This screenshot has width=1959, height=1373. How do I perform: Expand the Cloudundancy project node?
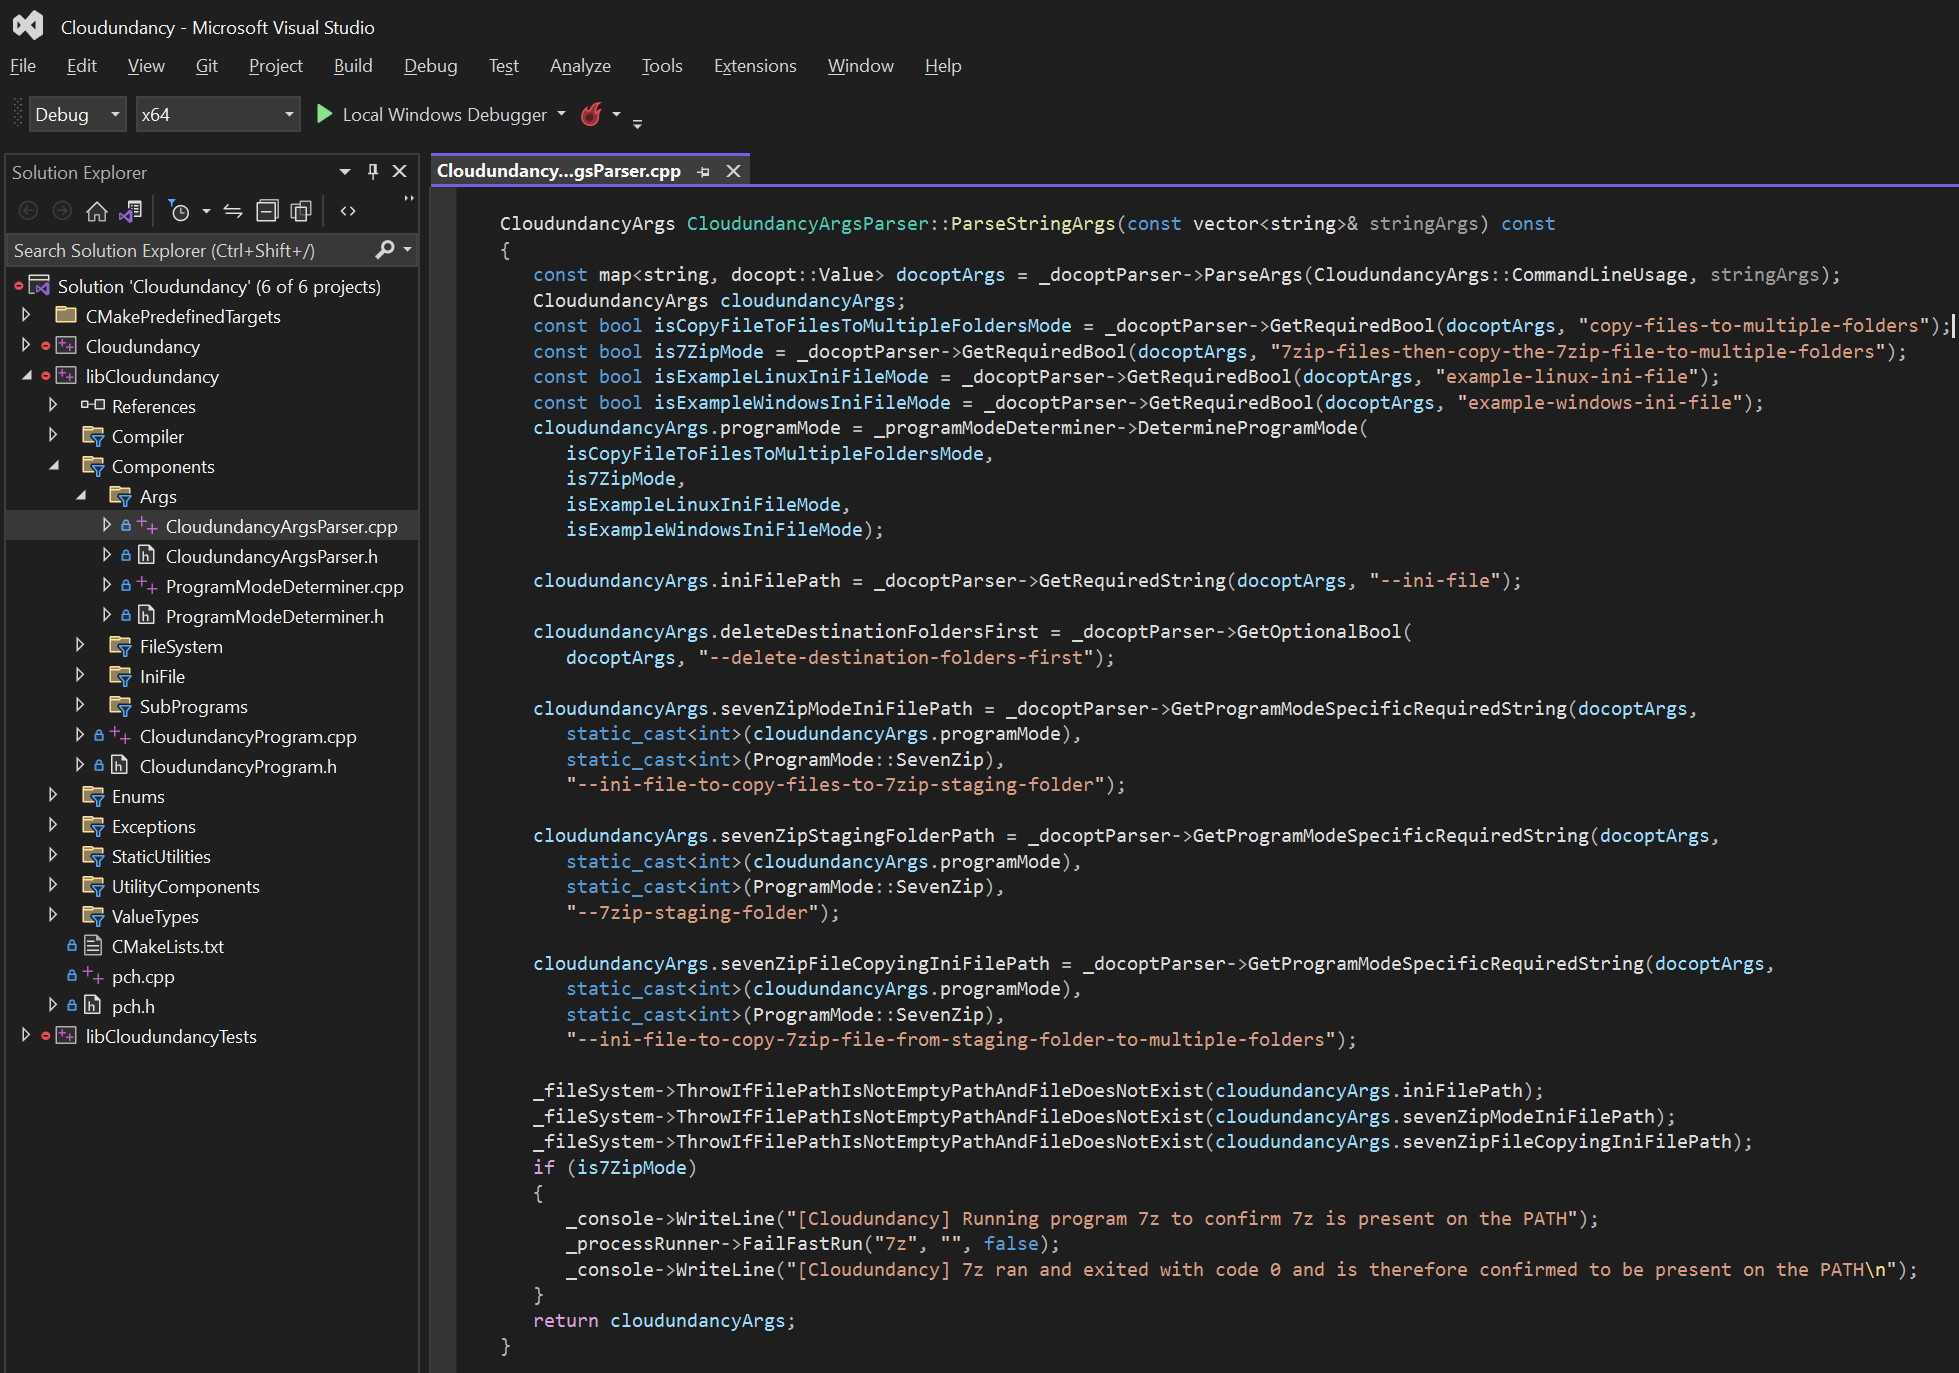click(26, 346)
